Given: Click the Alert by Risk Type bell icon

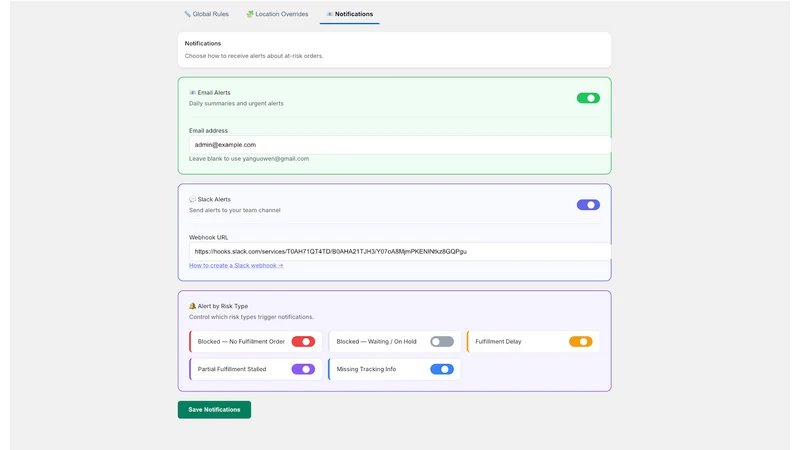Looking at the screenshot, I should (192, 306).
